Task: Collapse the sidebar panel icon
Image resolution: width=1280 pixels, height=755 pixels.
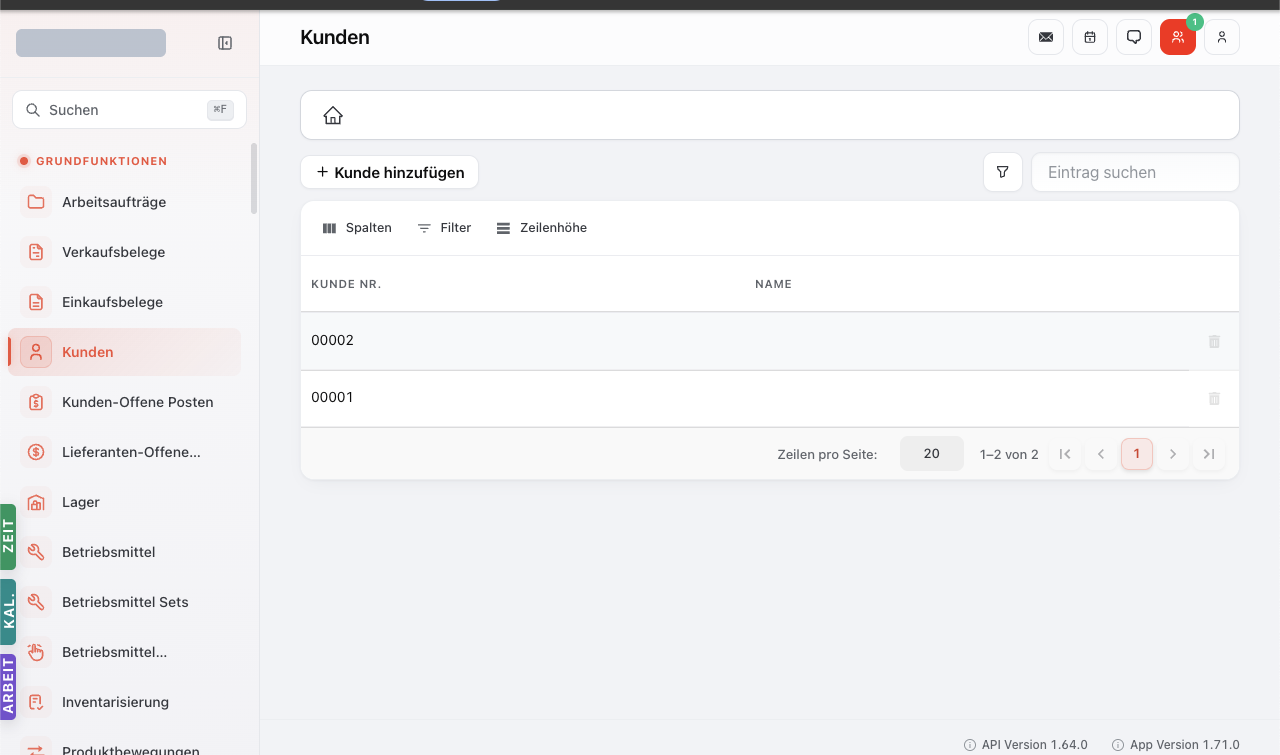Action: point(225,43)
